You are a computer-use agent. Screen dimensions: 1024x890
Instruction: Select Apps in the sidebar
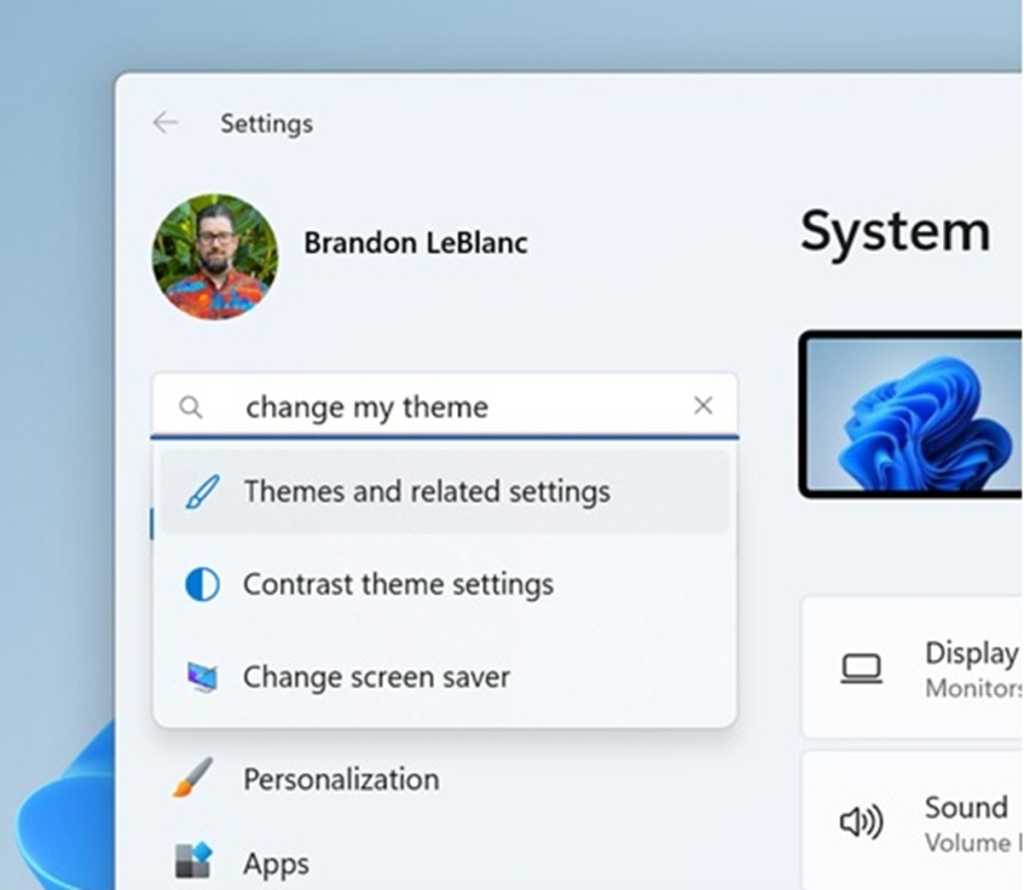[x=276, y=861]
